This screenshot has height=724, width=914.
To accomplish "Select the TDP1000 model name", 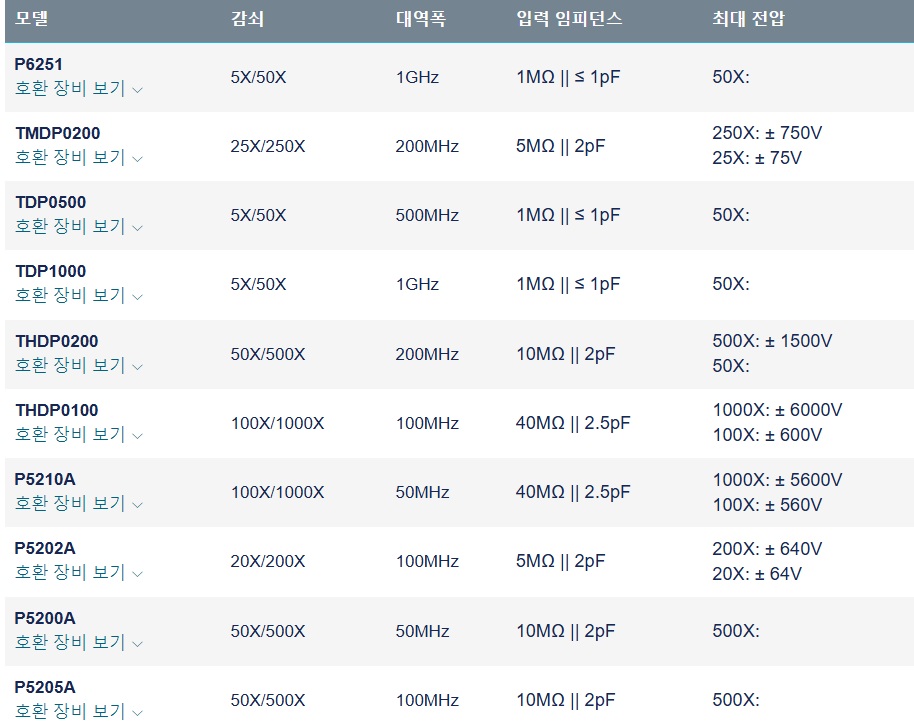I will [51, 272].
